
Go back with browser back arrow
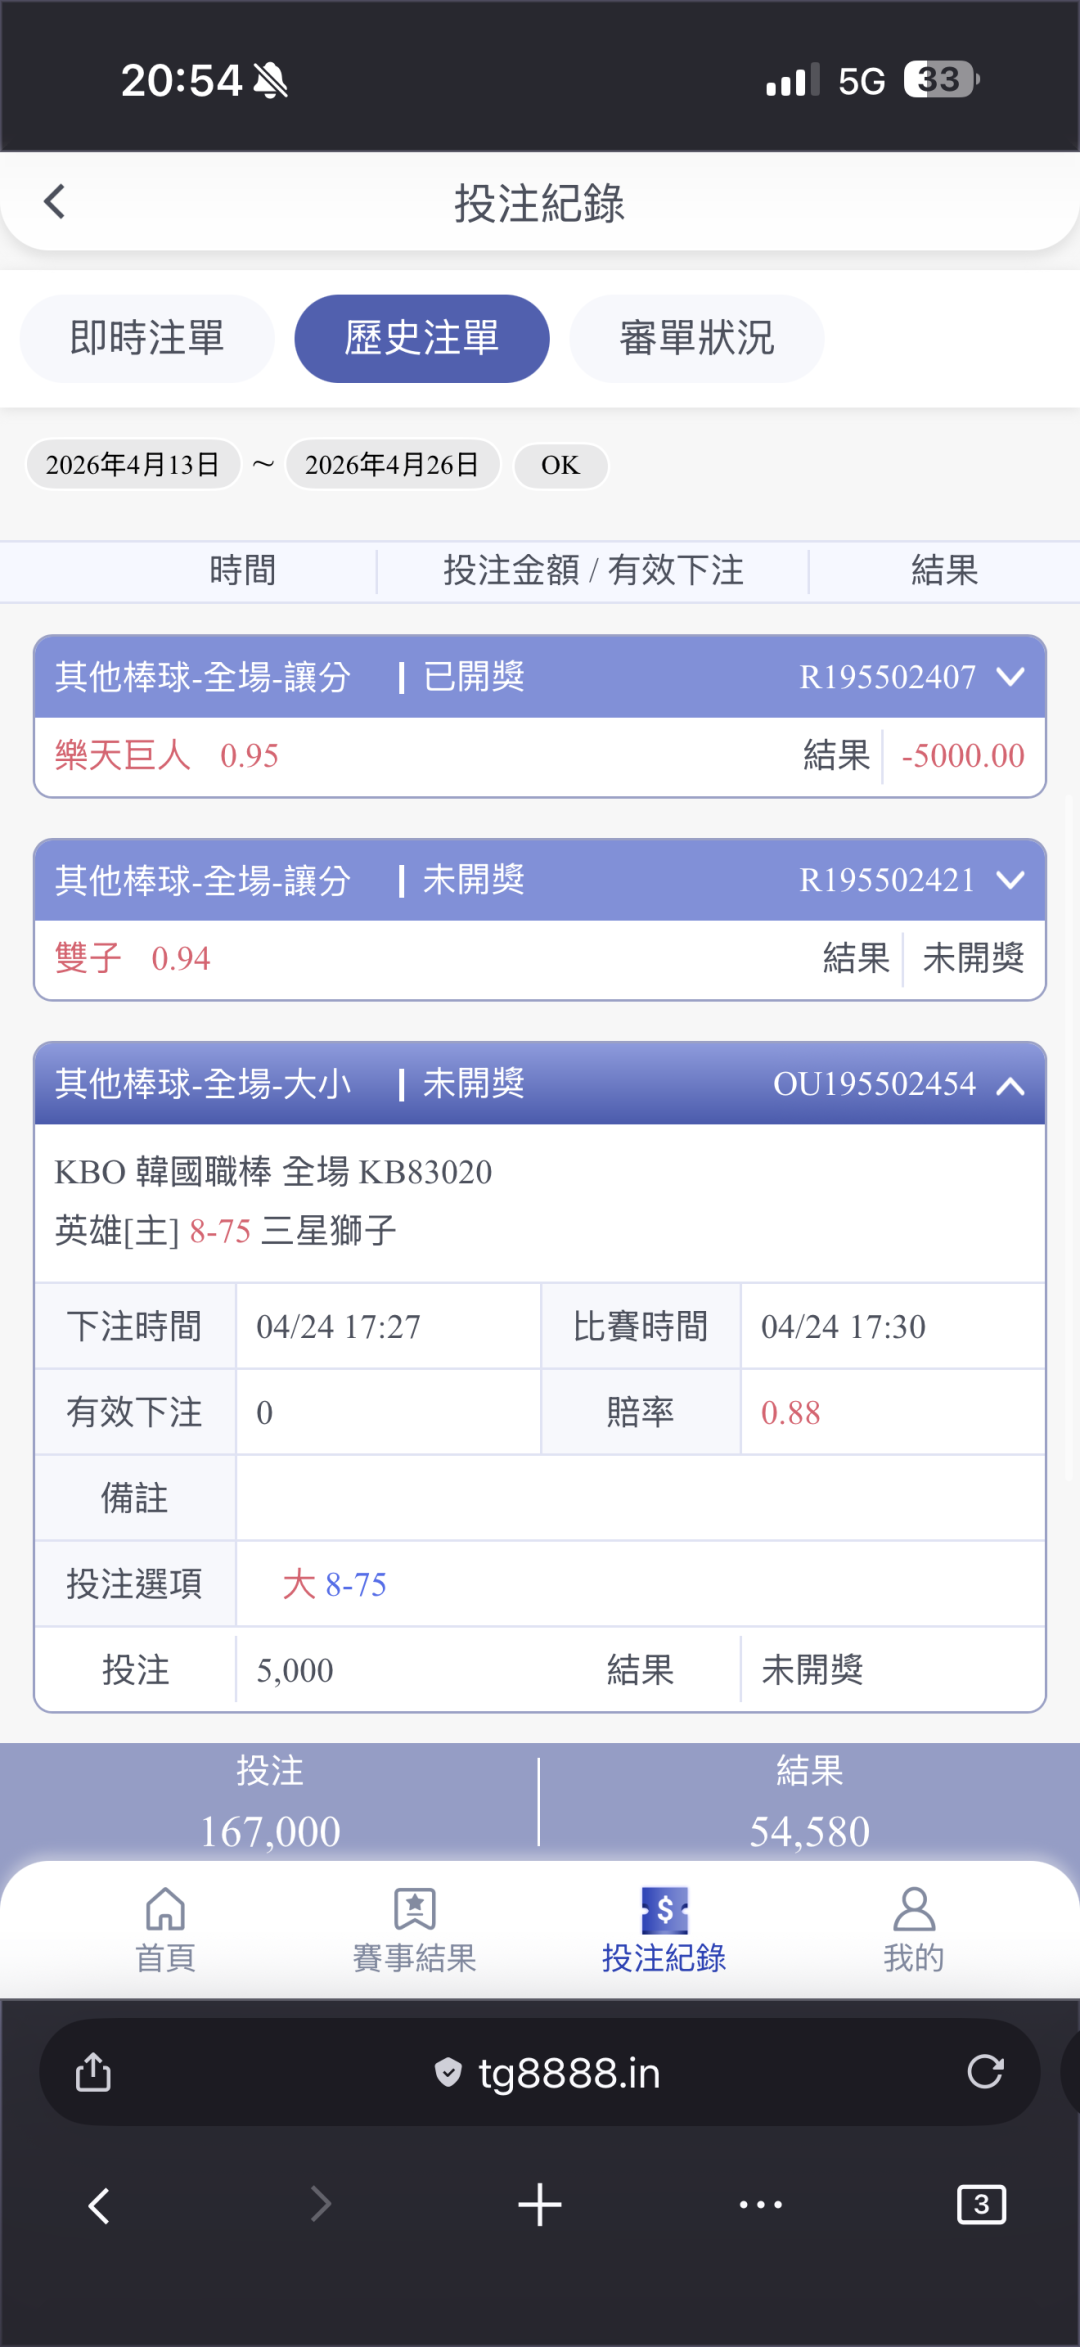pyautogui.click(x=99, y=2204)
